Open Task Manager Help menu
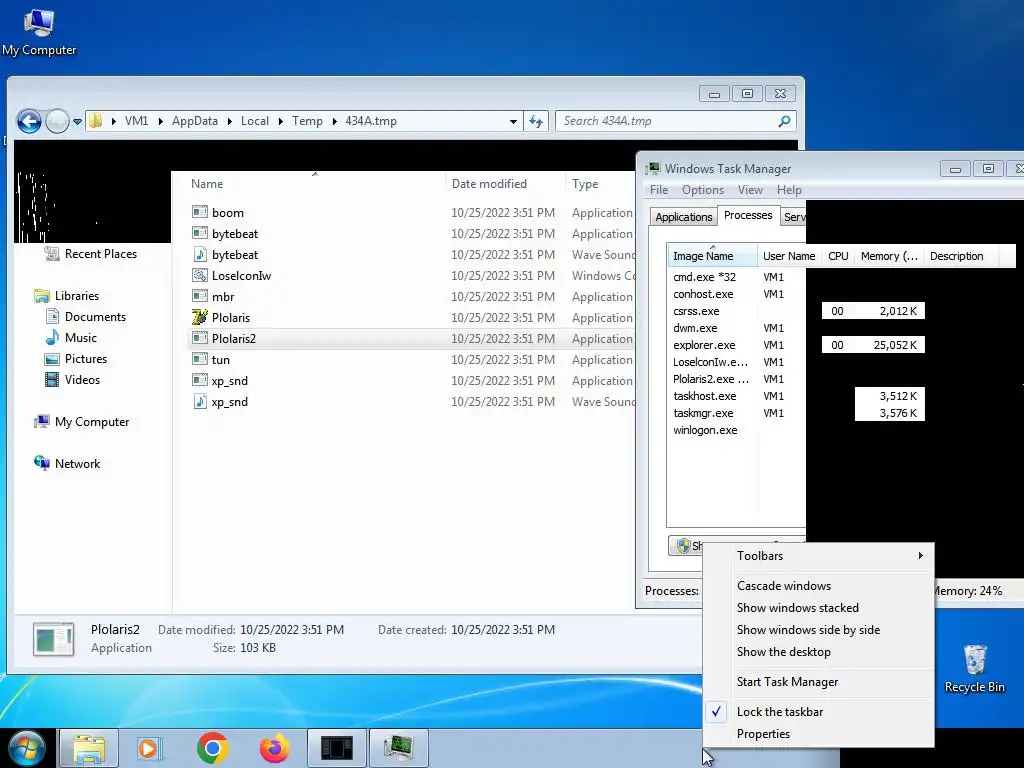Viewport: 1024px width, 768px height. point(789,190)
